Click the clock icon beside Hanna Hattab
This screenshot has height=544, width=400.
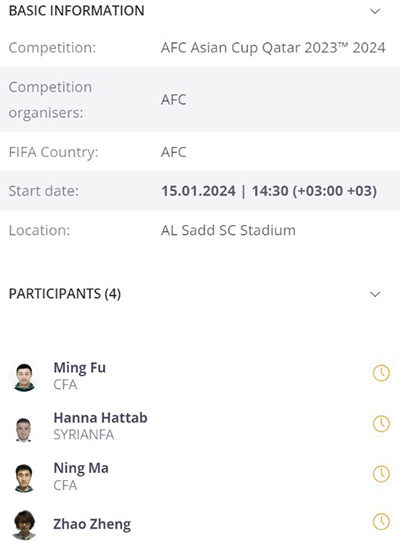381,424
